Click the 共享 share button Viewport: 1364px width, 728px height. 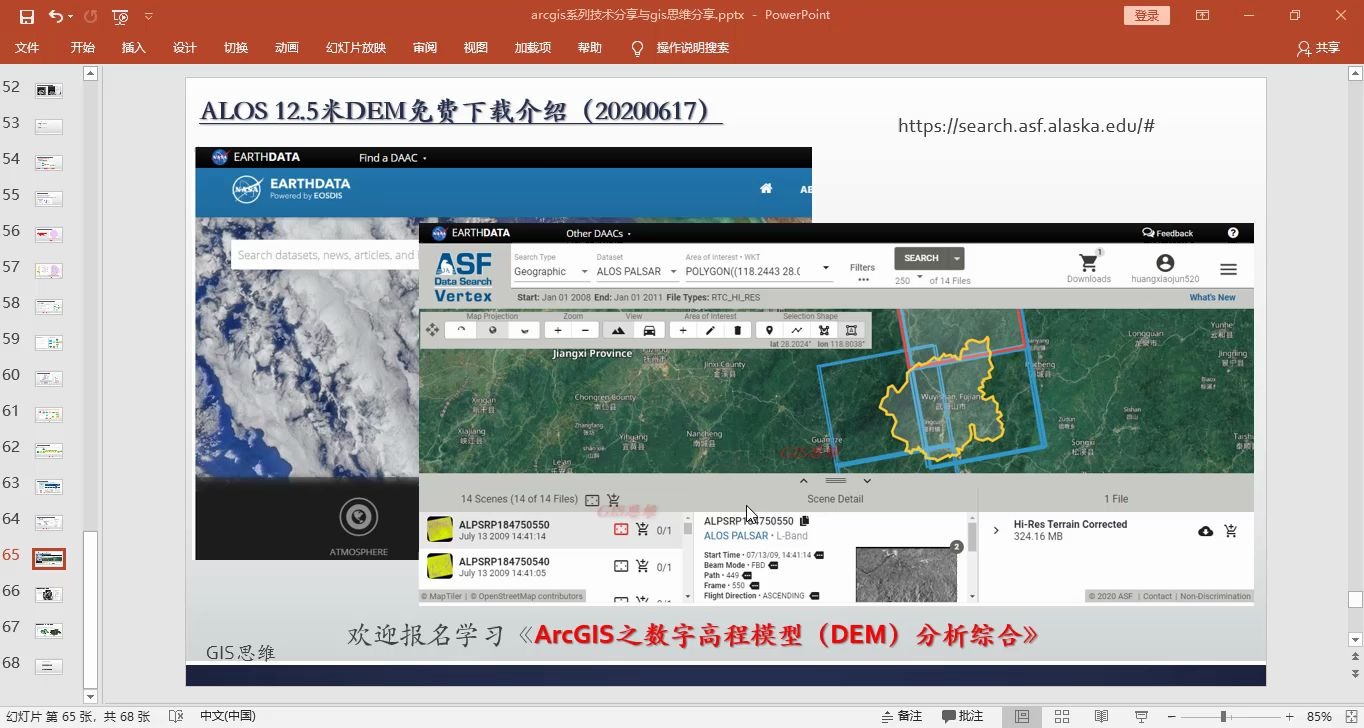click(x=1318, y=48)
